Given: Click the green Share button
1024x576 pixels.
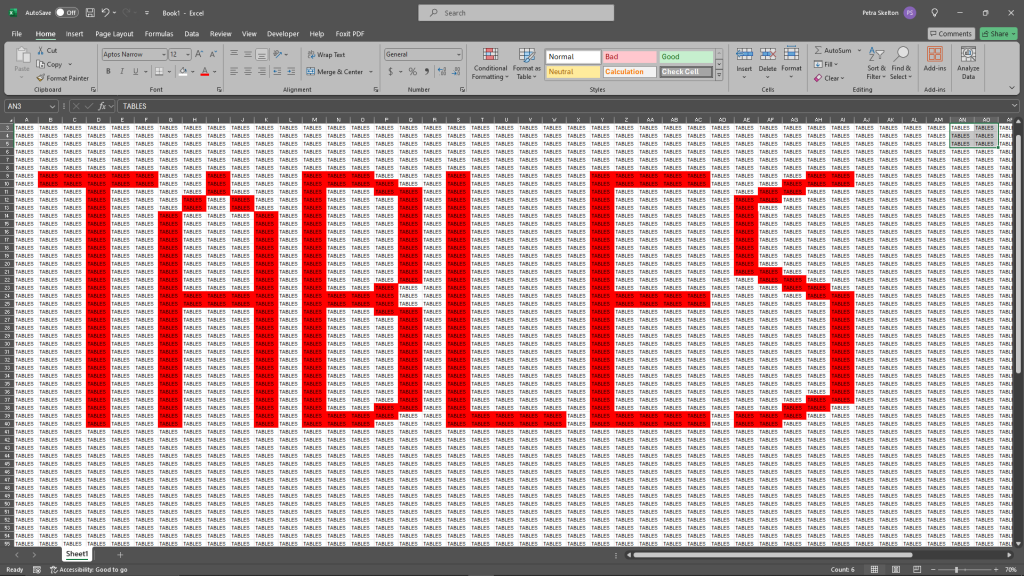Looking at the screenshot, I should [999, 34].
